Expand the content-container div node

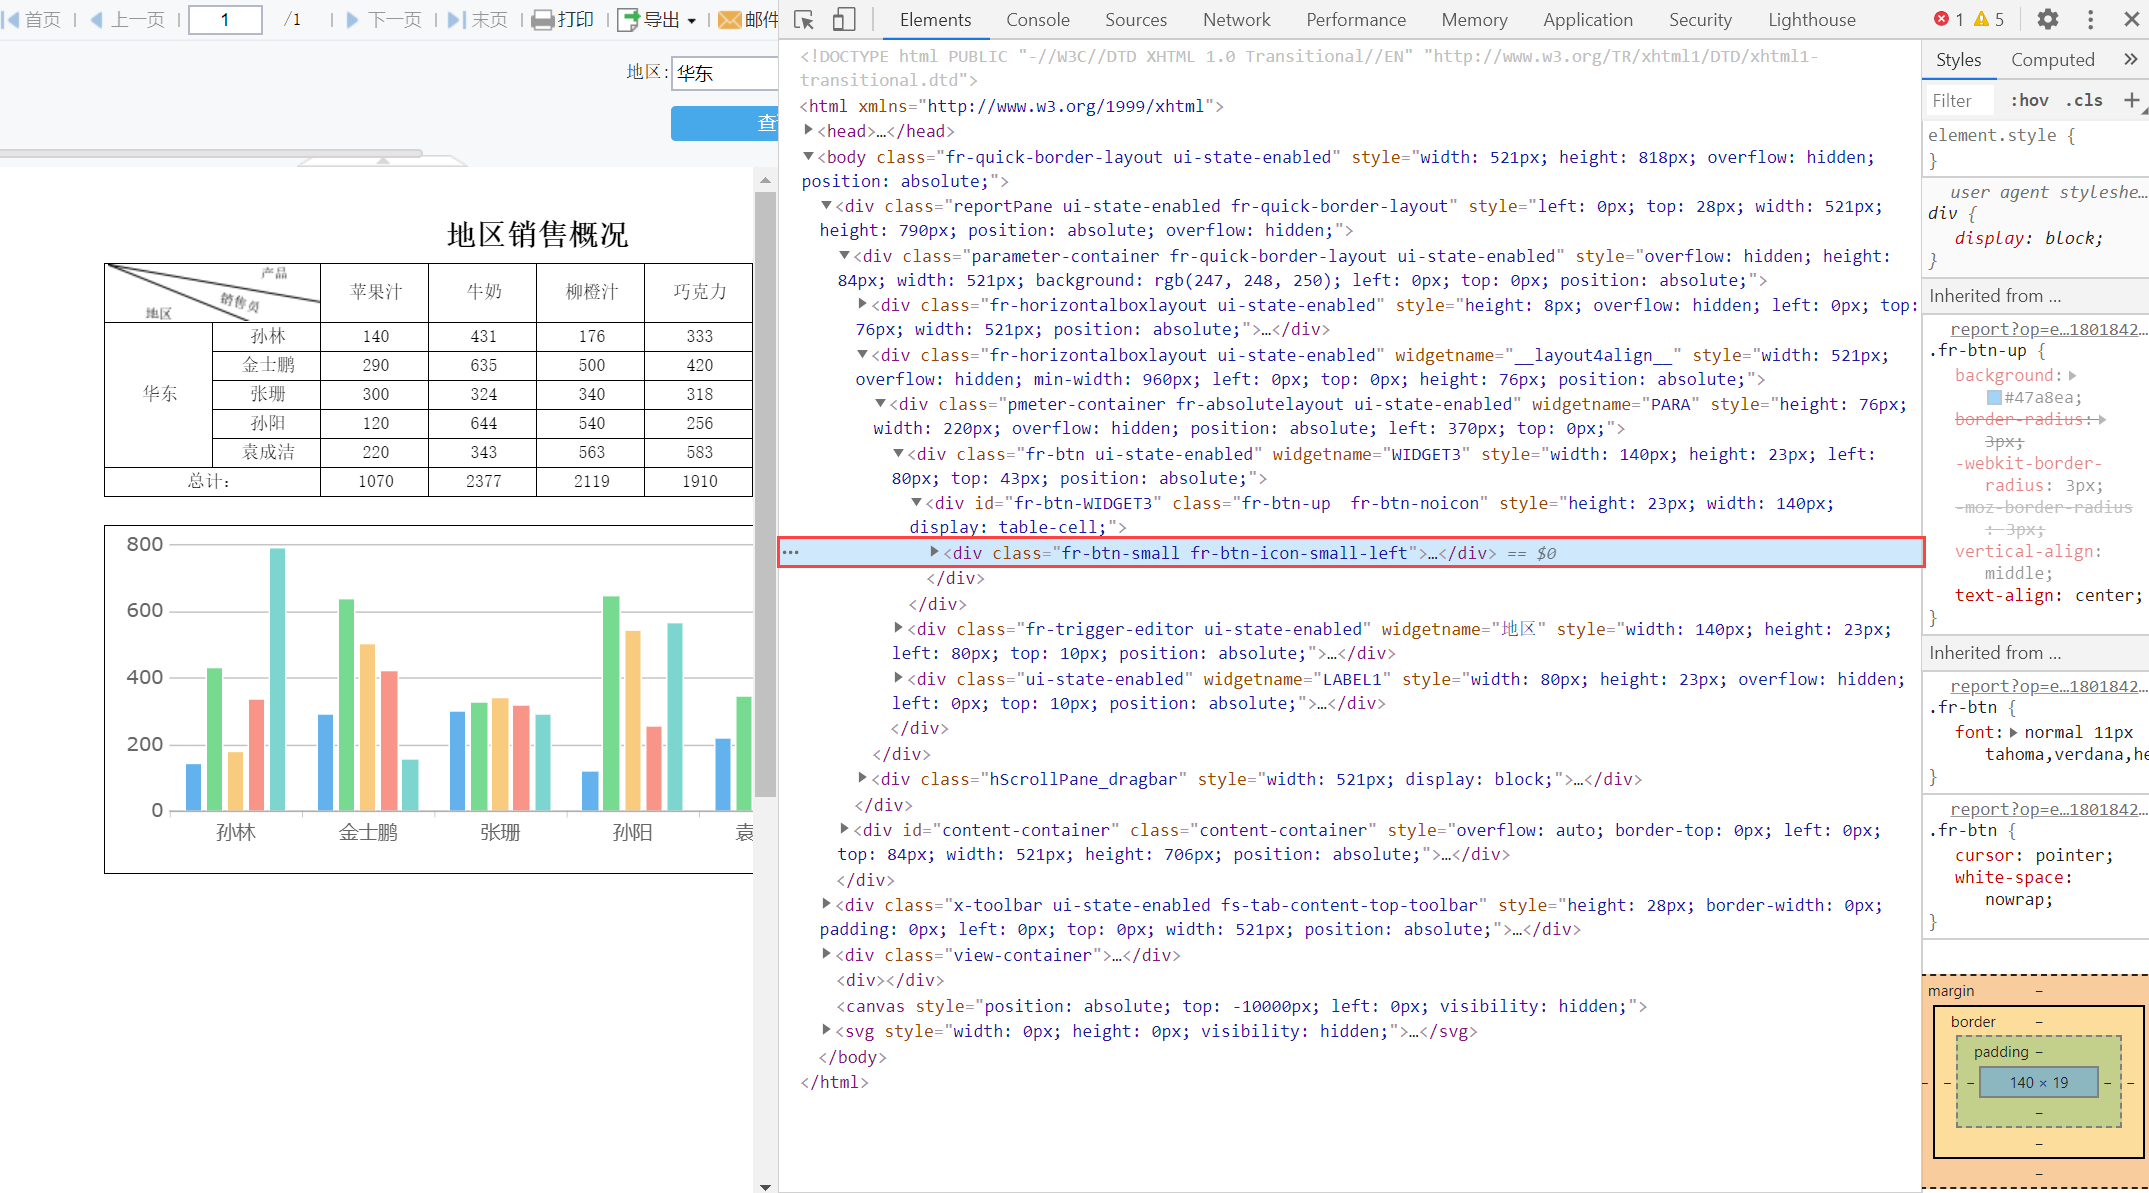click(x=845, y=829)
